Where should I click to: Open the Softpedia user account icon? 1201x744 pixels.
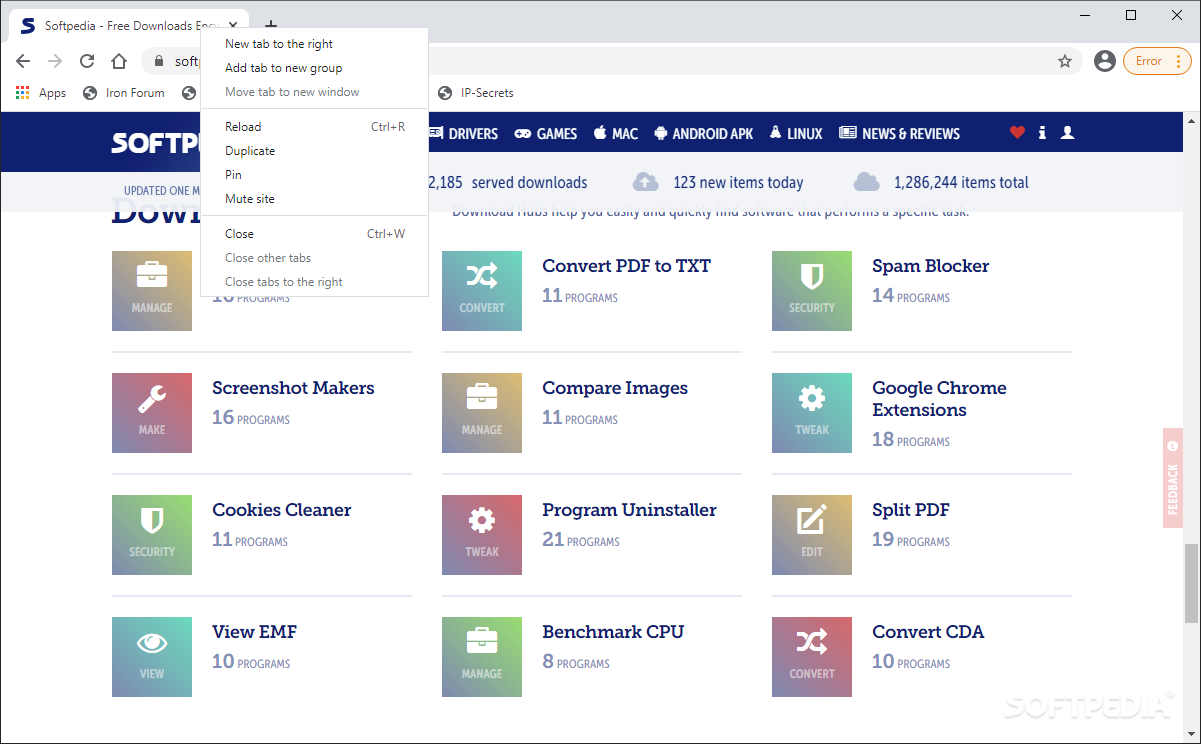1067,132
